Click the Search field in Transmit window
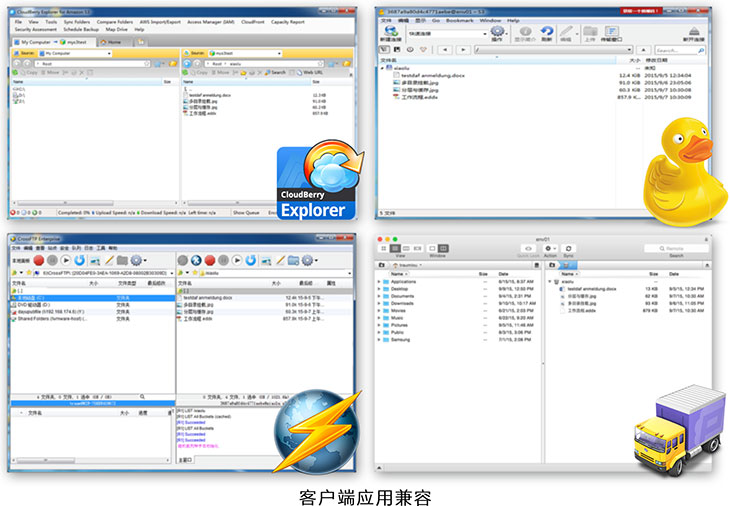Image resolution: width=730 pixels, height=506 pixels. (676, 249)
